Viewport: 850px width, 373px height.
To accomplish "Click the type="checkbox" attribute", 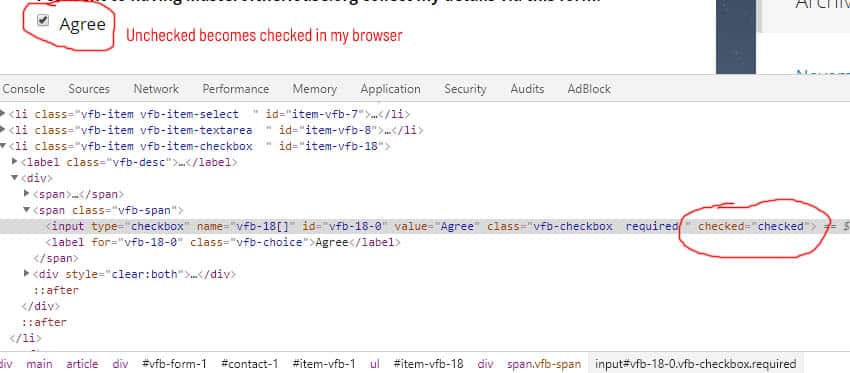I will point(140,226).
